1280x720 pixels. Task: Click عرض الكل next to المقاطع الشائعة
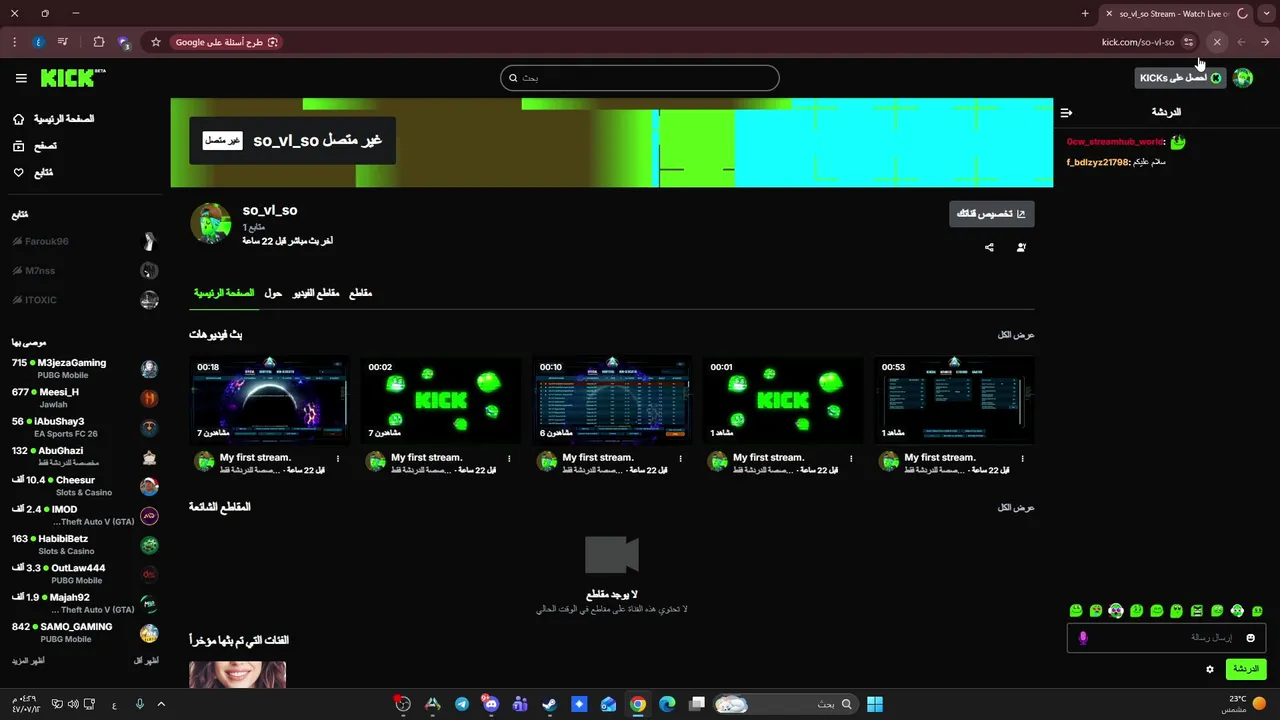pos(1016,508)
